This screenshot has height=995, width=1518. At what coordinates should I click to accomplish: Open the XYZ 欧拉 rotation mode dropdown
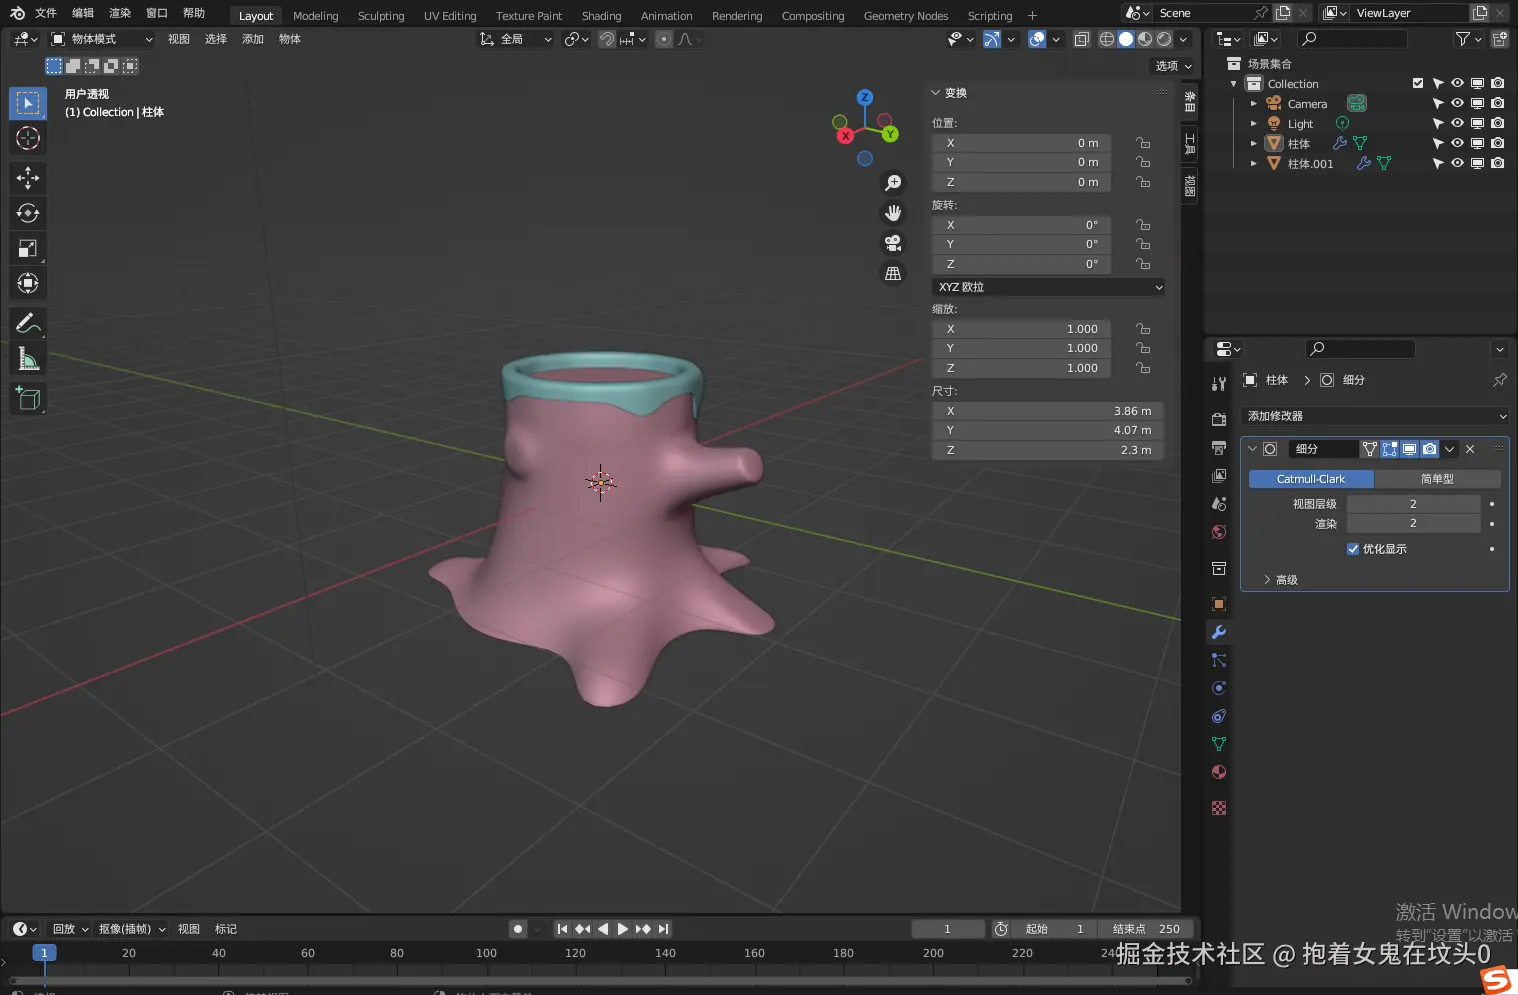tap(1048, 287)
